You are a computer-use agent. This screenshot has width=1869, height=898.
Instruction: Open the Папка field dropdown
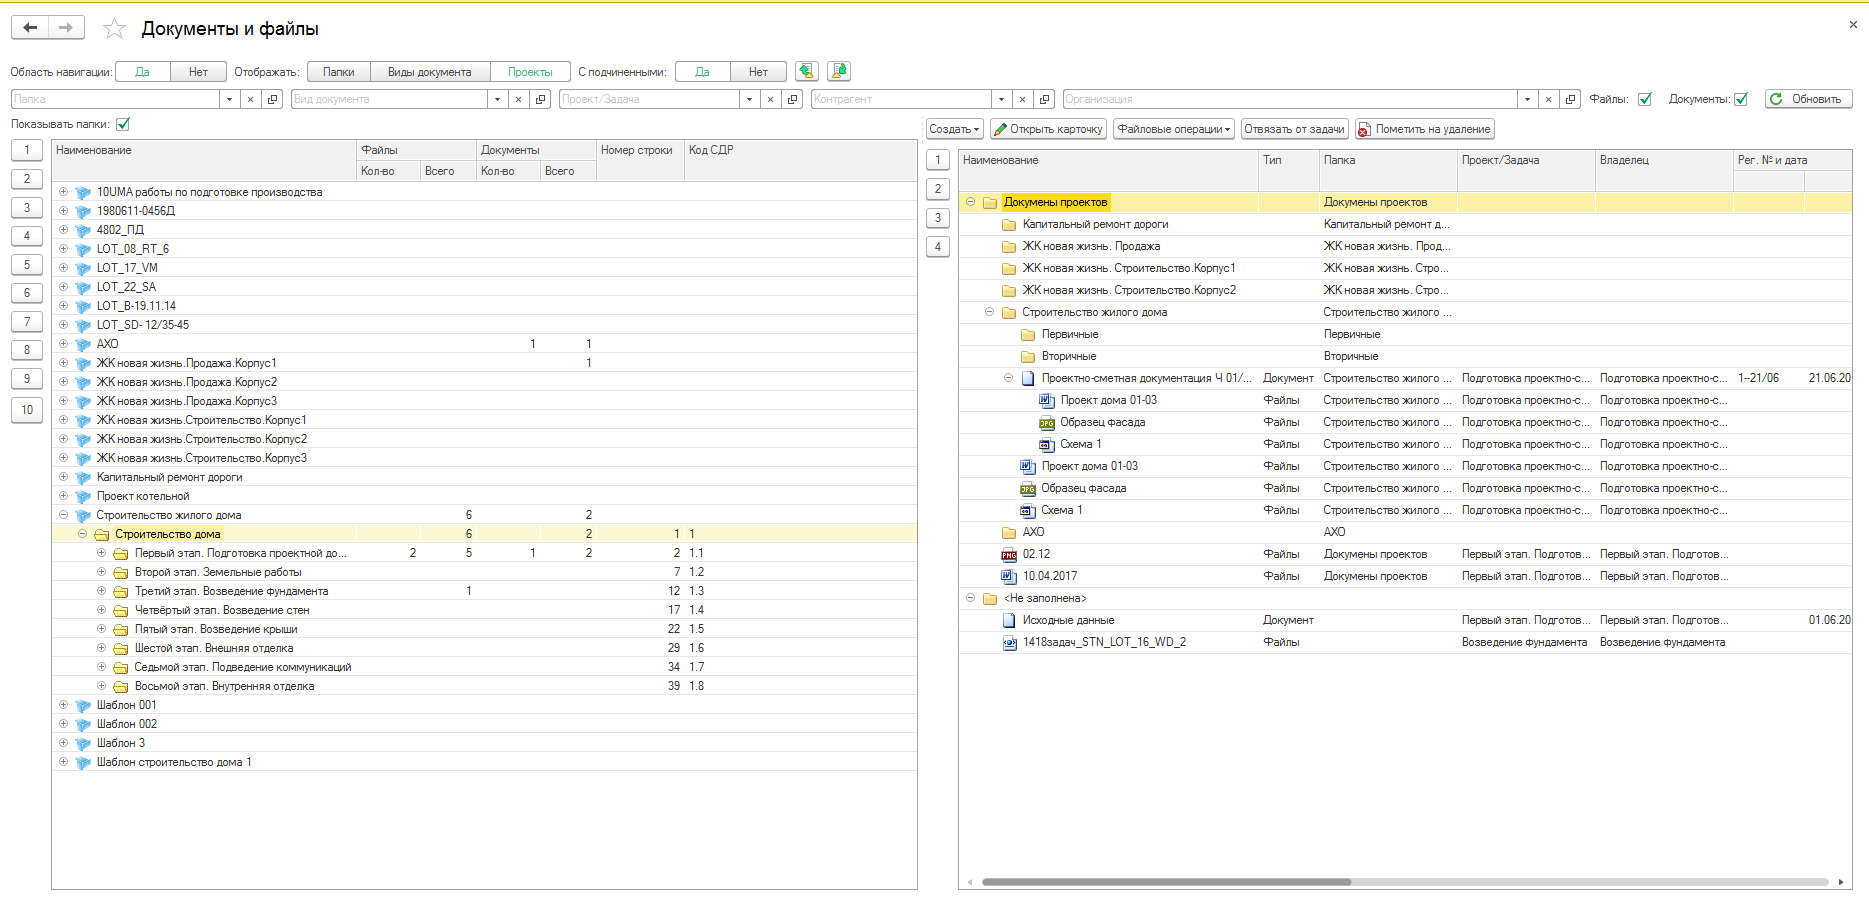click(x=229, y=99)
